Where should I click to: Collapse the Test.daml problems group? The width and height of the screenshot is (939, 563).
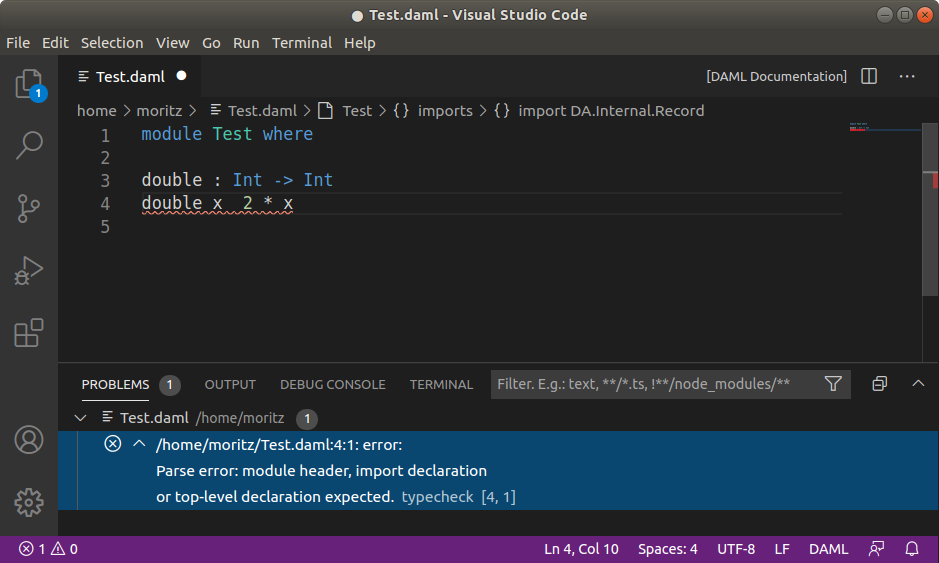pyautogui.click(x=82, y=418)
